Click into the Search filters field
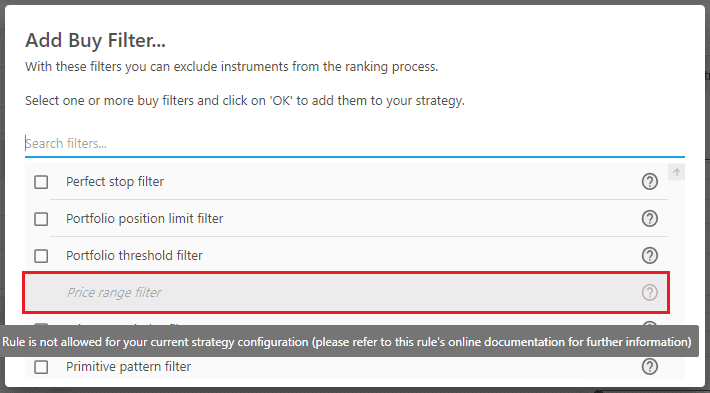Image resolution: width=710 pixels, height=393 pixels. (355, 144)
